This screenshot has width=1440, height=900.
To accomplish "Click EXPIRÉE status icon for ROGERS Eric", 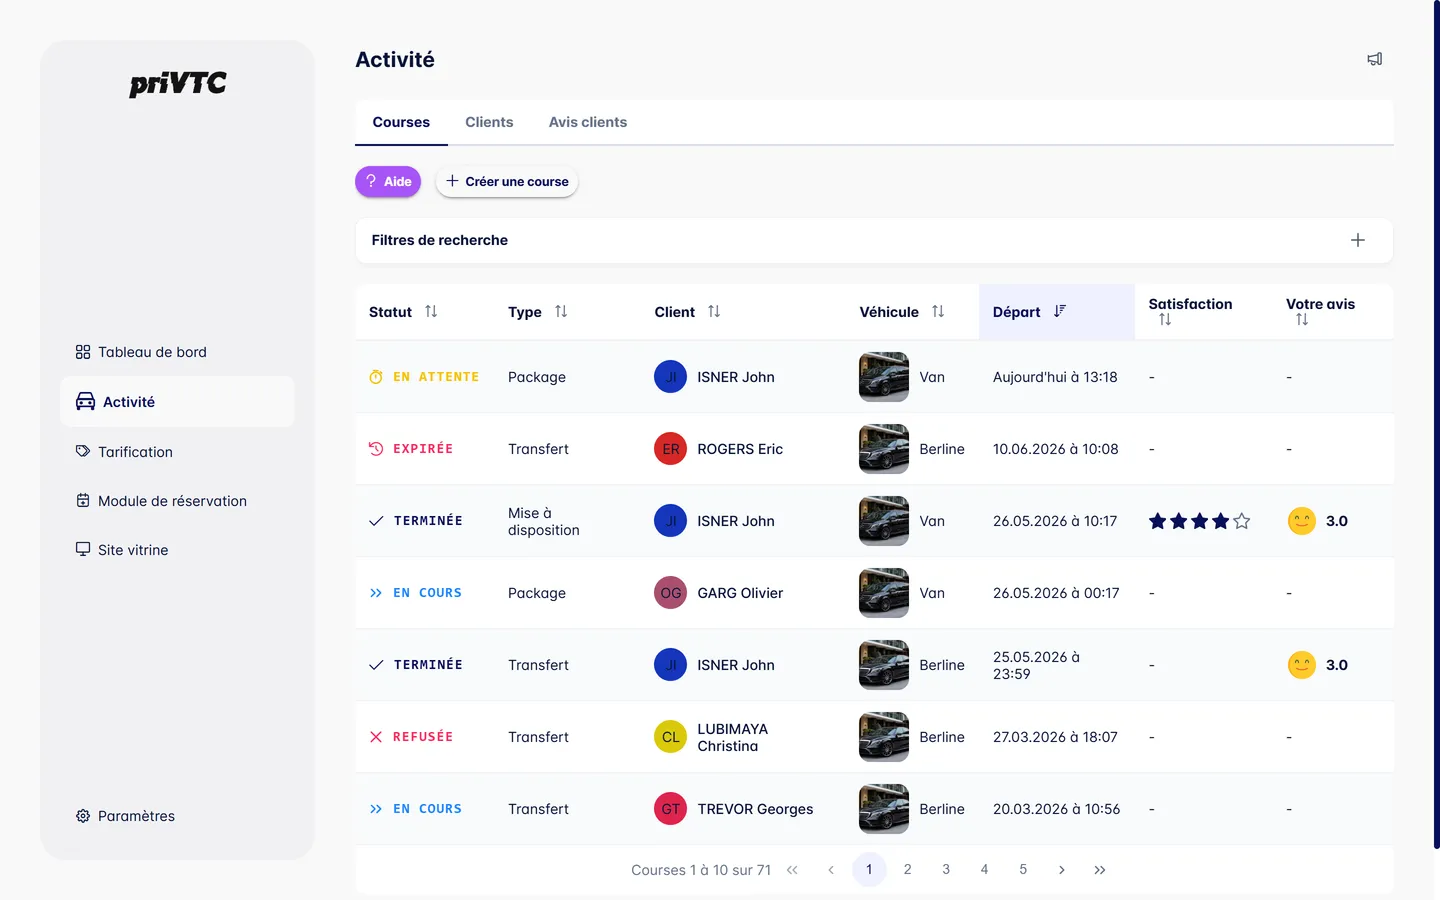I will [376, 449].
